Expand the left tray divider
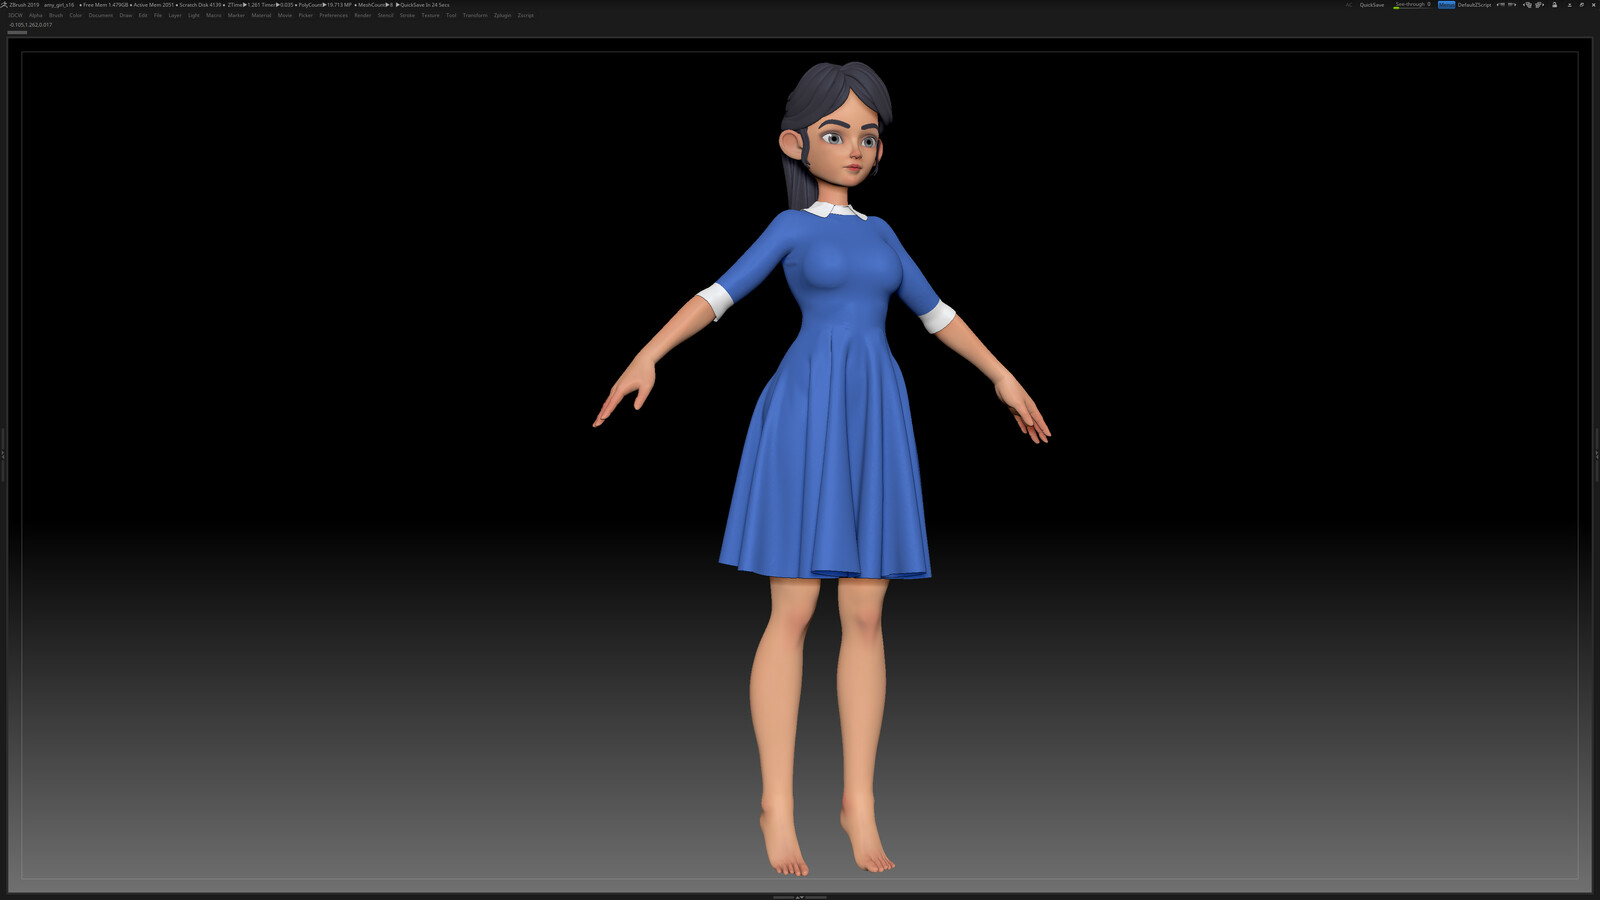1600x900 pixels. (x=3, y=455)
